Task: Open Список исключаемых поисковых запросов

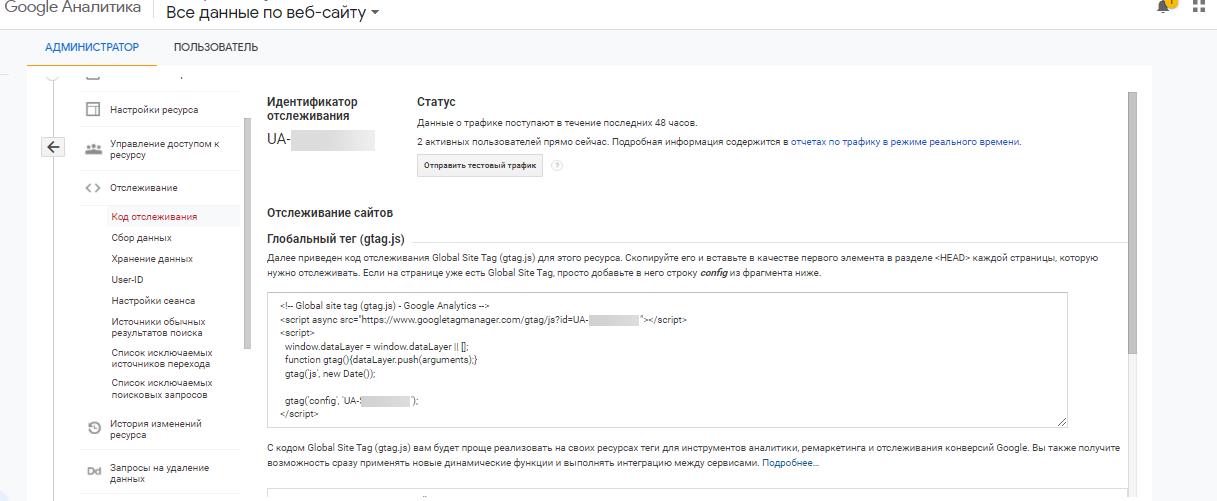Action: (162, 388)
